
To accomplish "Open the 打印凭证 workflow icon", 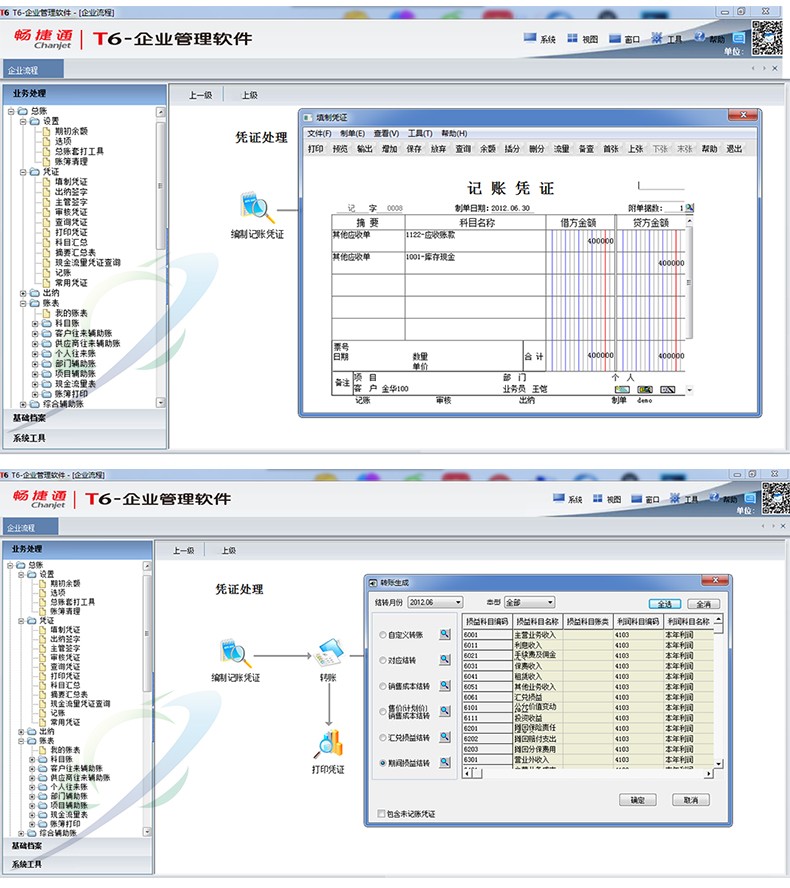I will coord(329,745).
